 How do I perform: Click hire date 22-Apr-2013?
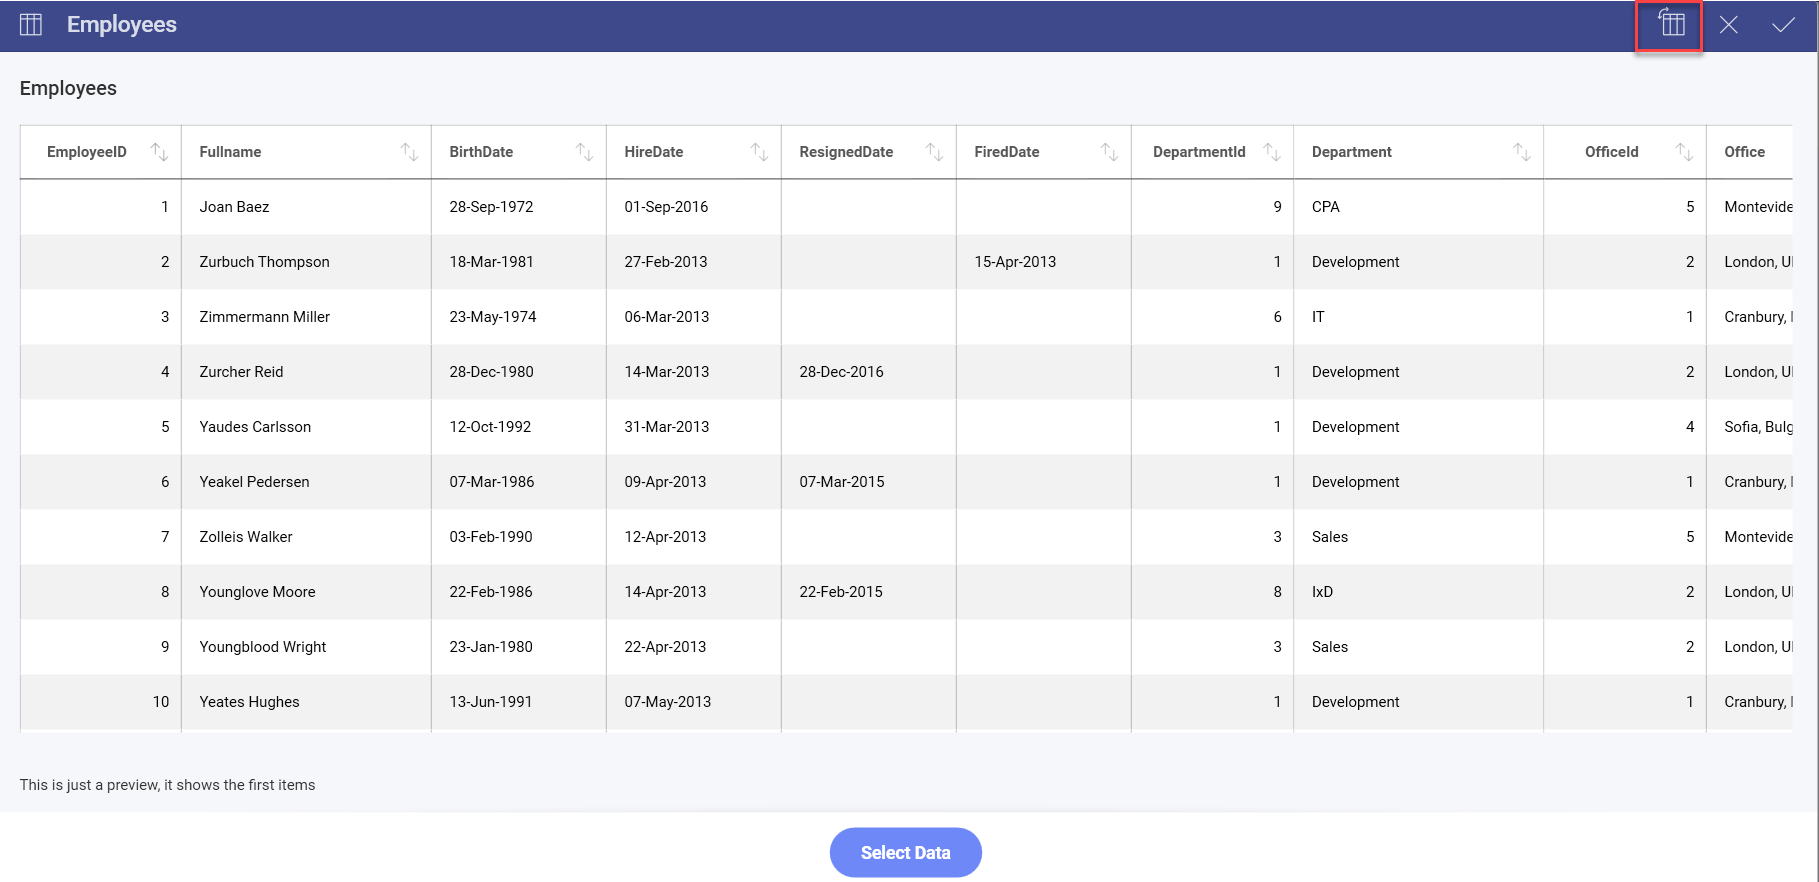[665, 647]
